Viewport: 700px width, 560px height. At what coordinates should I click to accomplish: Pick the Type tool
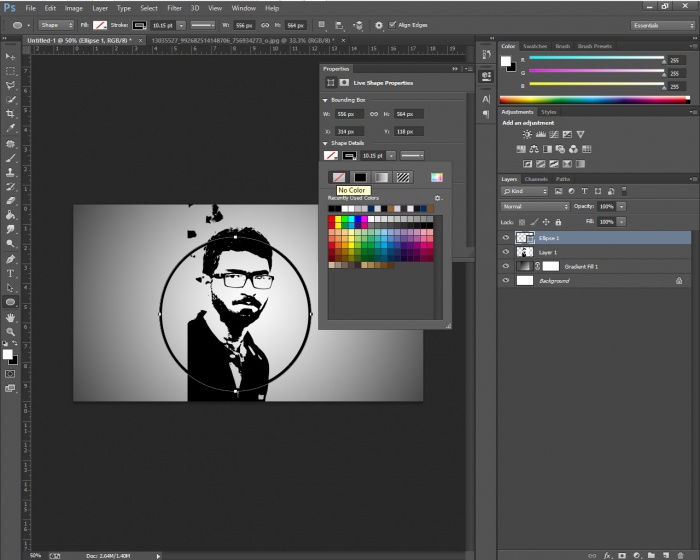10,273
